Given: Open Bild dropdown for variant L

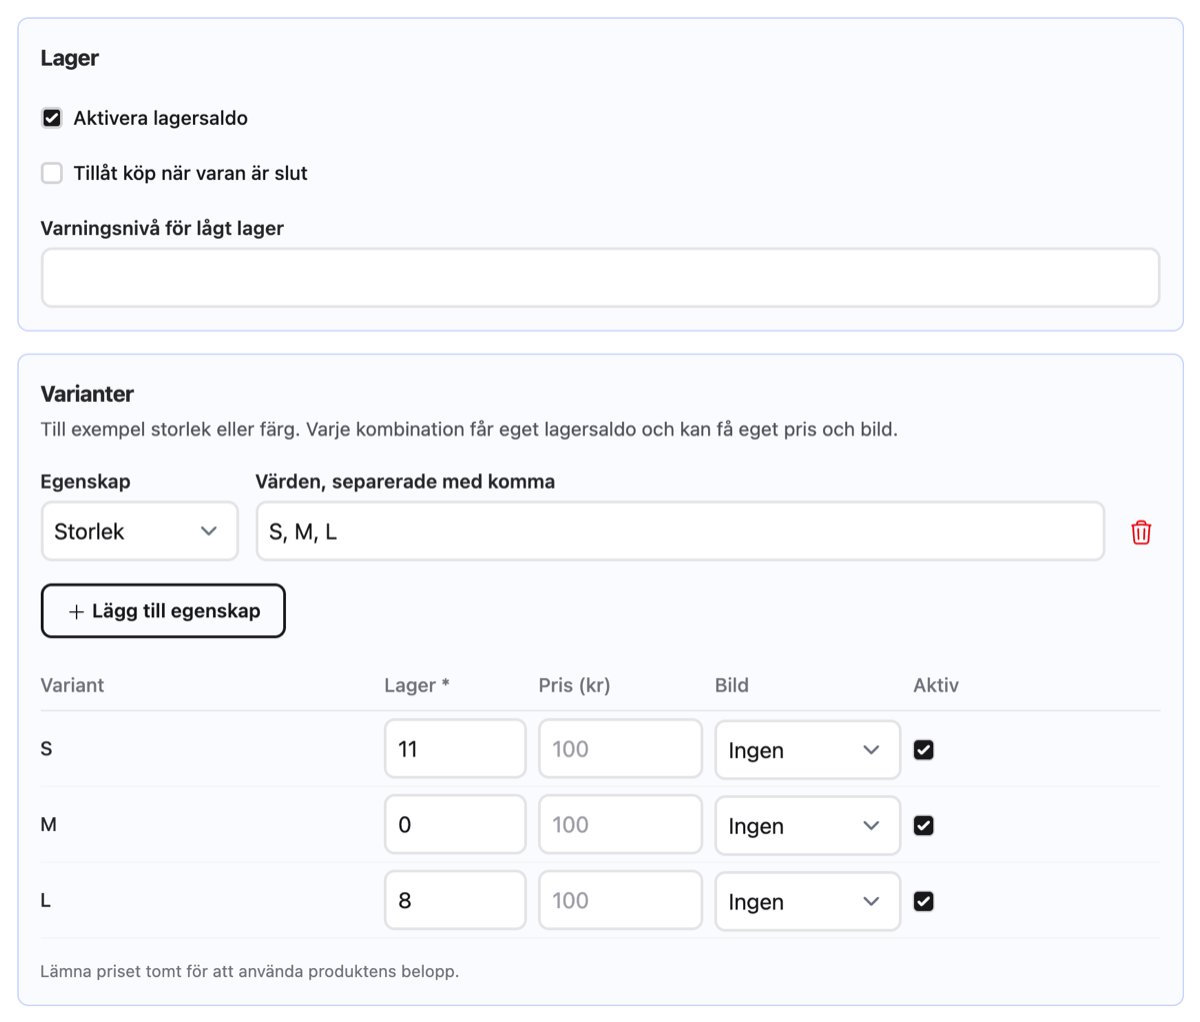Looking at the screenshot, I should 807,901.
